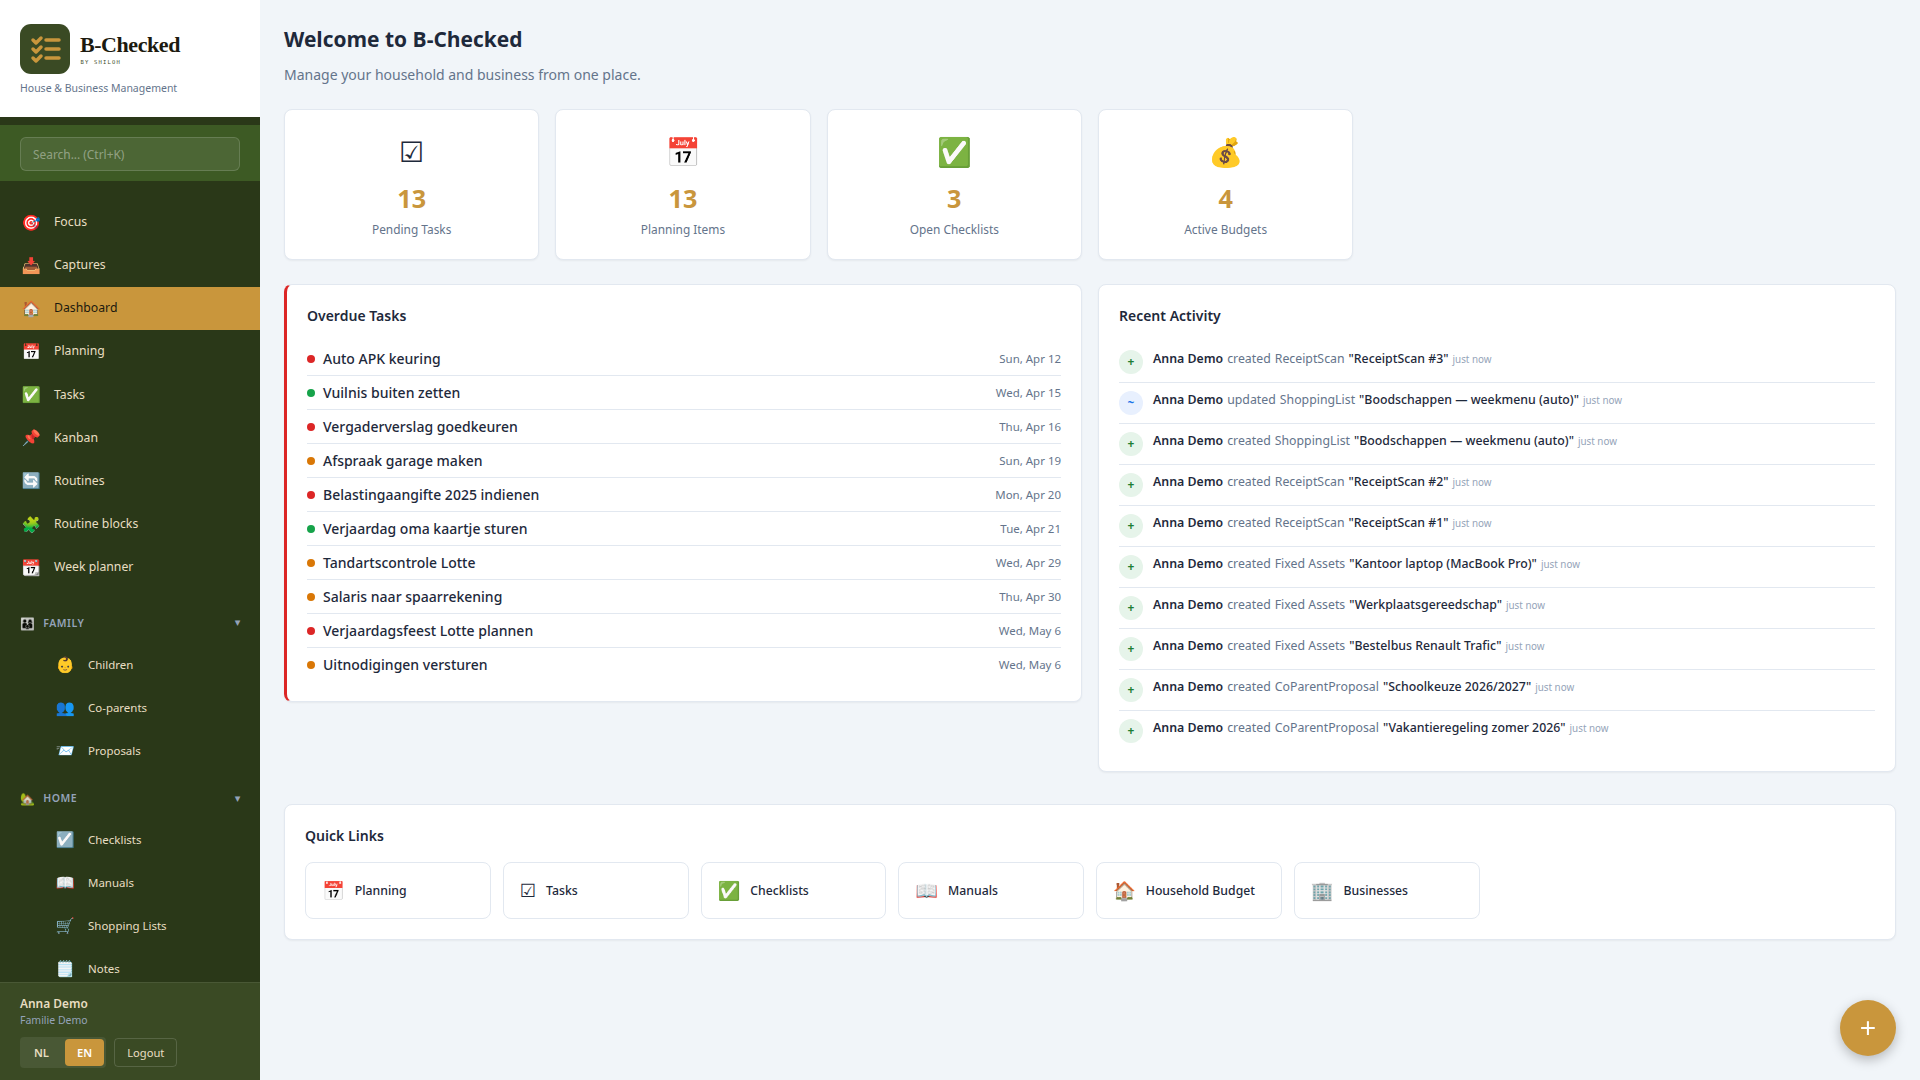Open the task Belastingaangifte 2025 indienen
The width and height of the screenshot is (1920, 1080).
point(684,495)
